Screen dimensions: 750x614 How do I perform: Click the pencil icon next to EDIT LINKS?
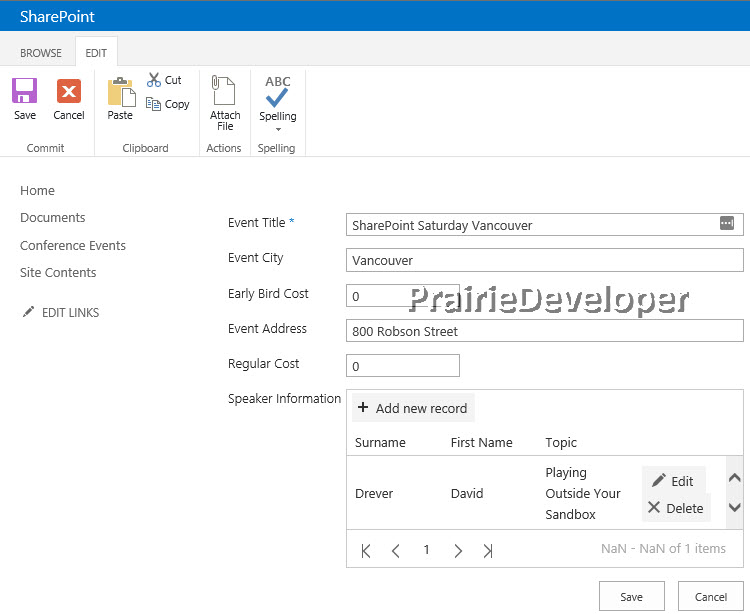(x=28, y=312)
